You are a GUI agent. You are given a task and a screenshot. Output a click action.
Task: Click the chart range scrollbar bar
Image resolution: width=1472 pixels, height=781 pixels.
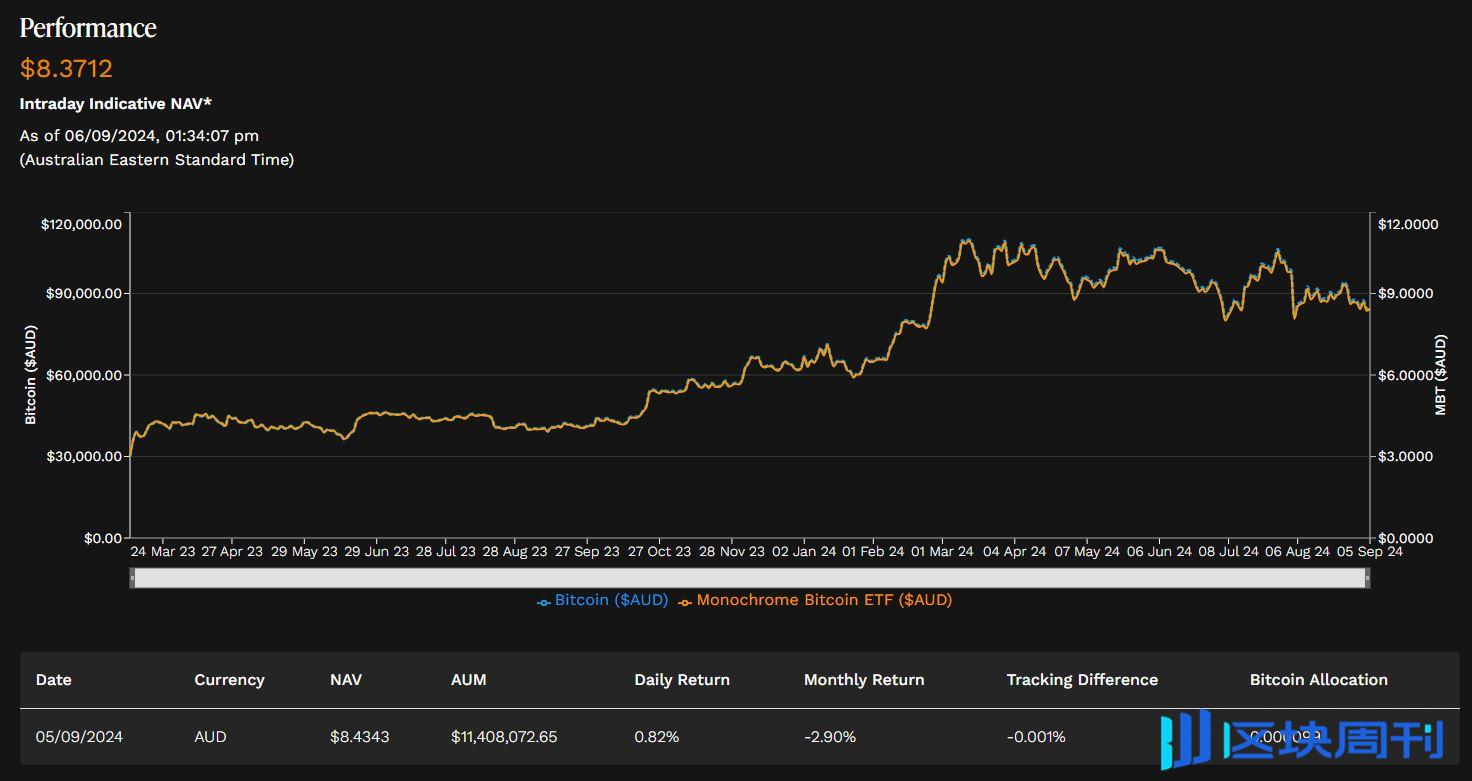750,578
